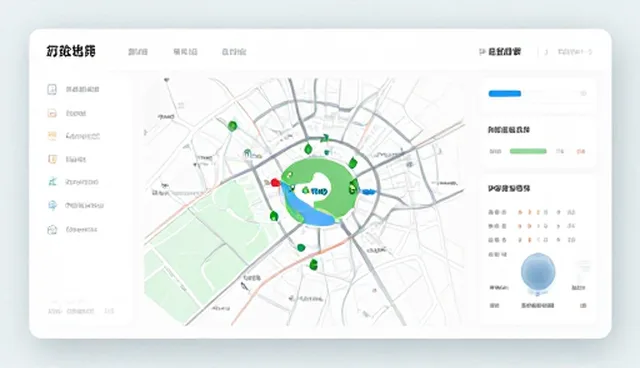Switch to the middle top navigation tab

pos(185,52)
